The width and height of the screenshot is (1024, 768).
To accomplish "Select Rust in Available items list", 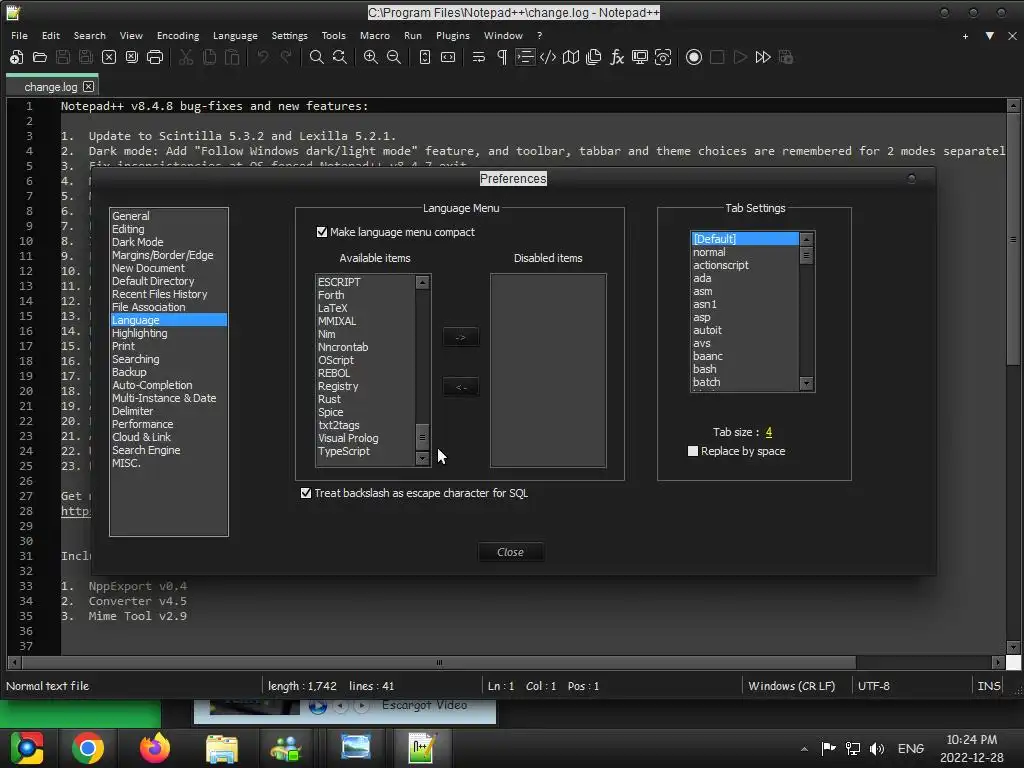I will (366, 399).
